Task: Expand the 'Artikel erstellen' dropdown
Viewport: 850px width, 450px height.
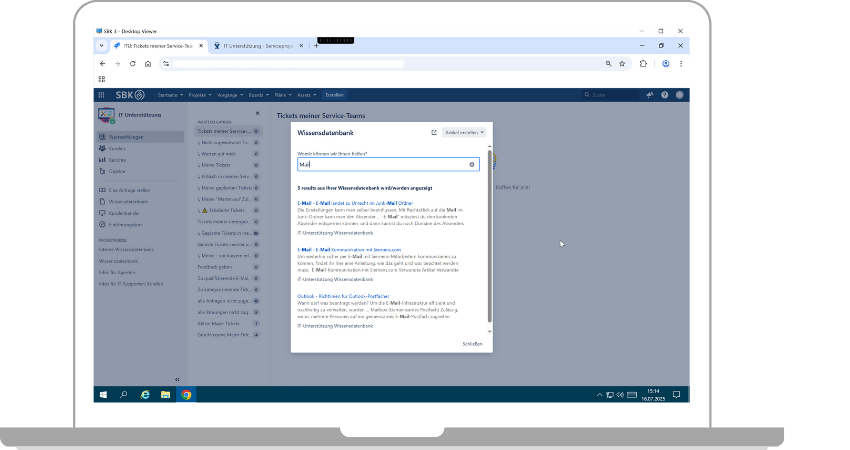Action: click(x=464, y=132)
